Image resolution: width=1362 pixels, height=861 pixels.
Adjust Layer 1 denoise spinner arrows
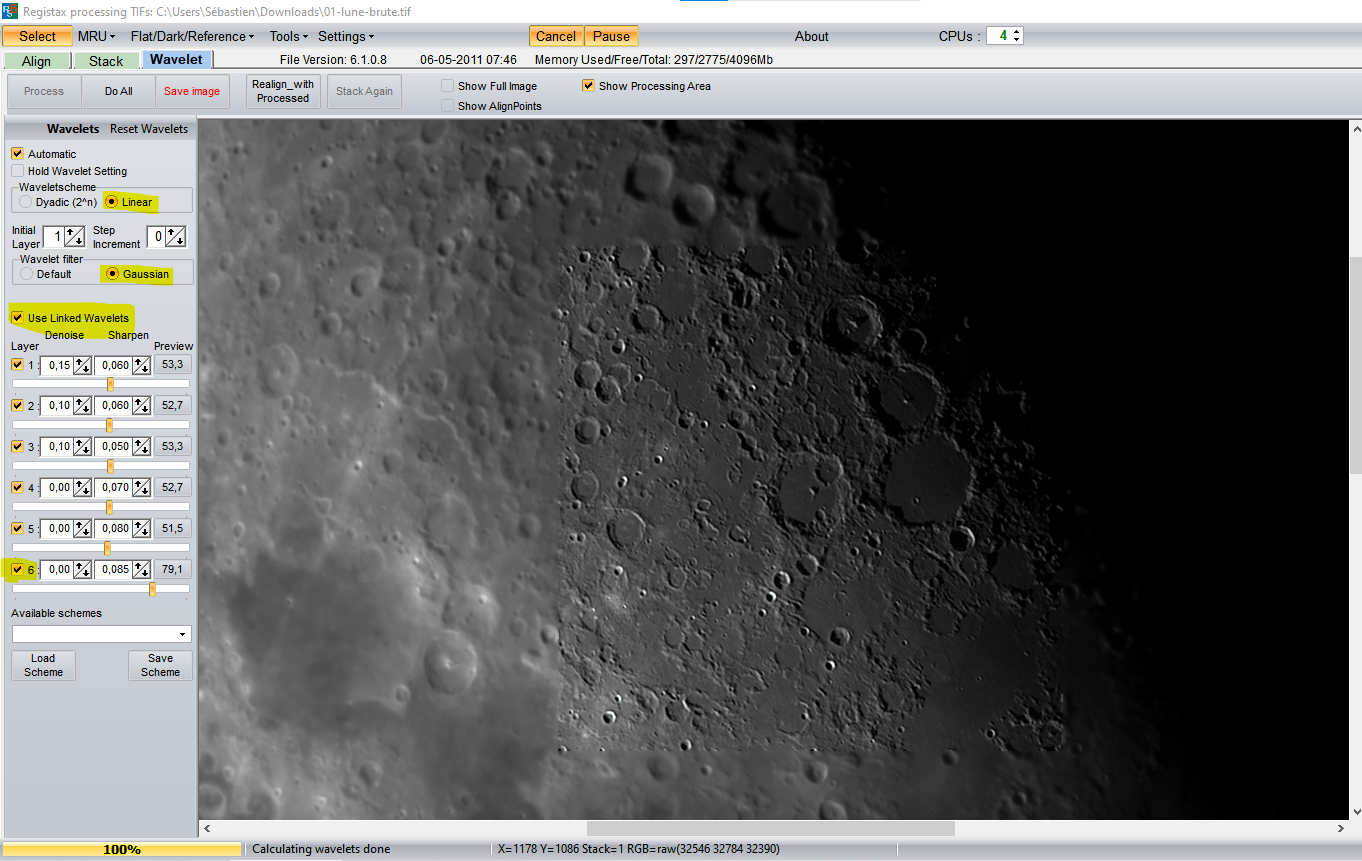click(x=82, y=365)
